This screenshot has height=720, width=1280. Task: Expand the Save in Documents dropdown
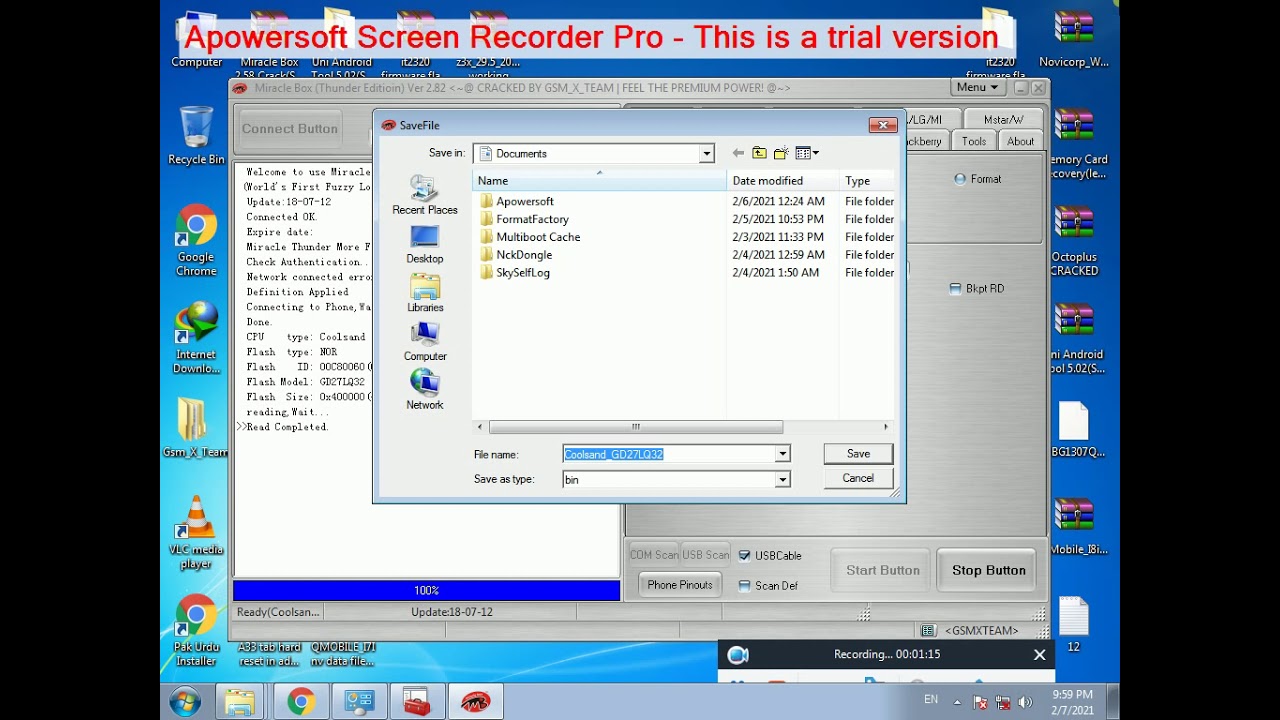706,153
